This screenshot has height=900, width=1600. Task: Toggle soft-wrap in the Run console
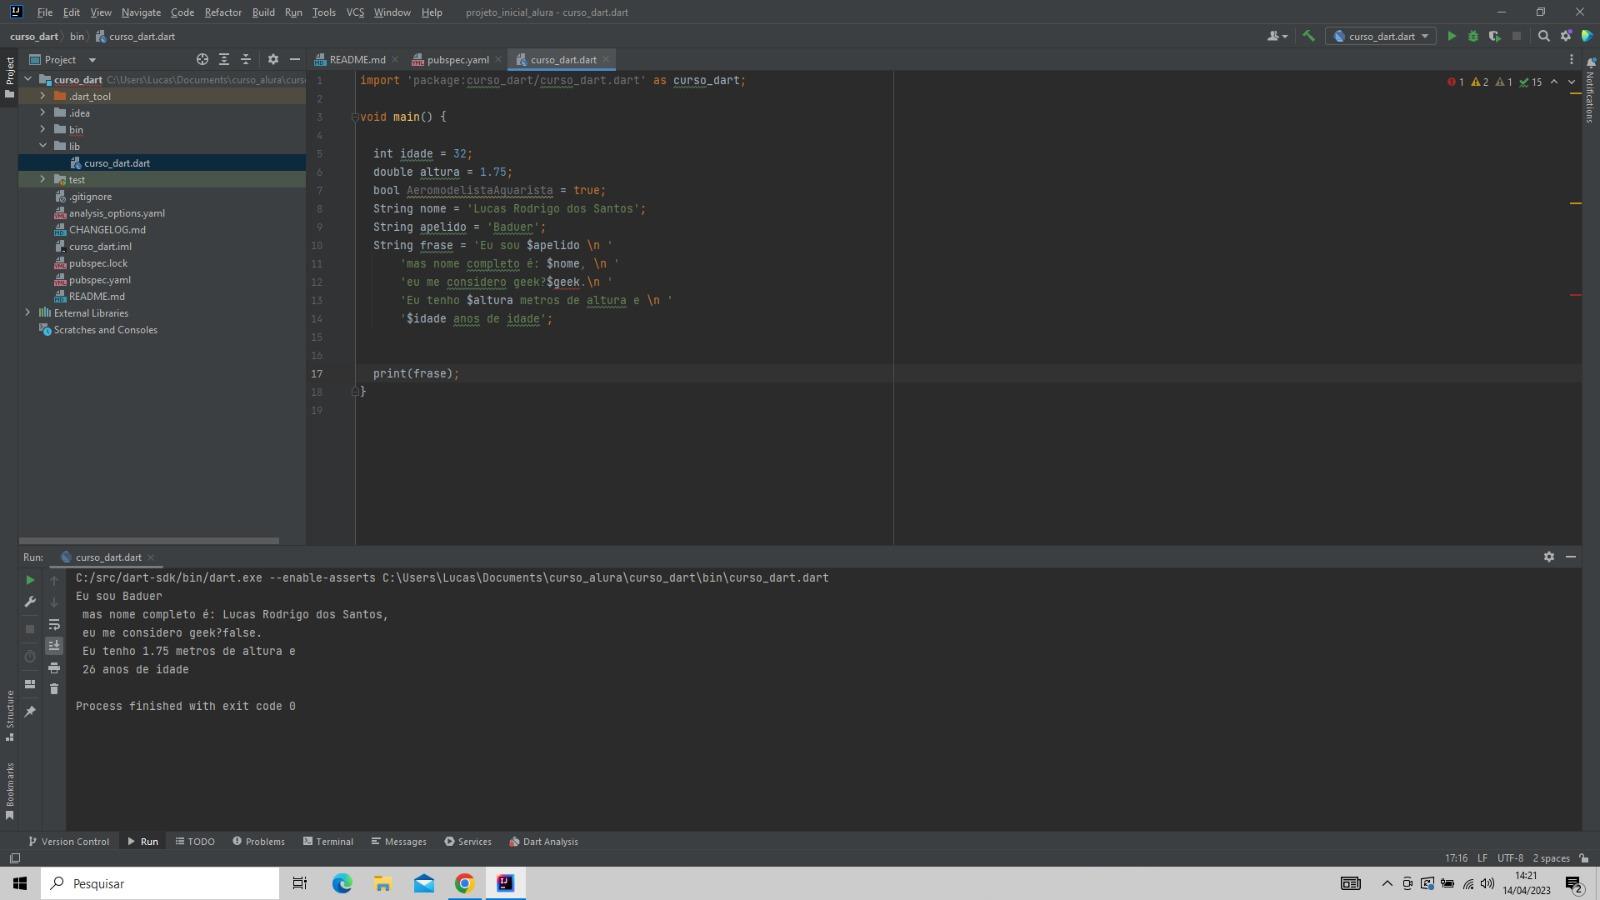[54, 624]
